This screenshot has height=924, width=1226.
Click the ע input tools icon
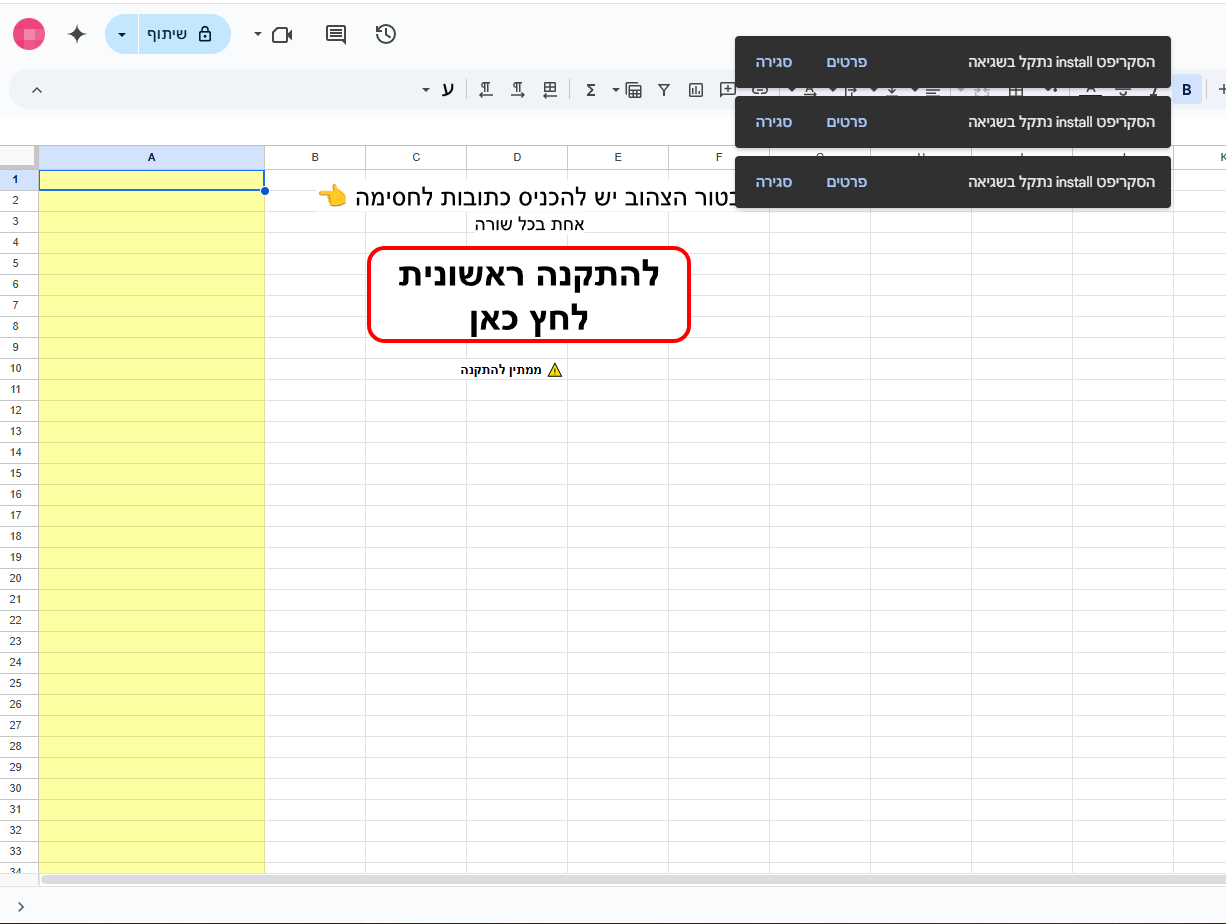pyautogui.click(x=448, y=90)
